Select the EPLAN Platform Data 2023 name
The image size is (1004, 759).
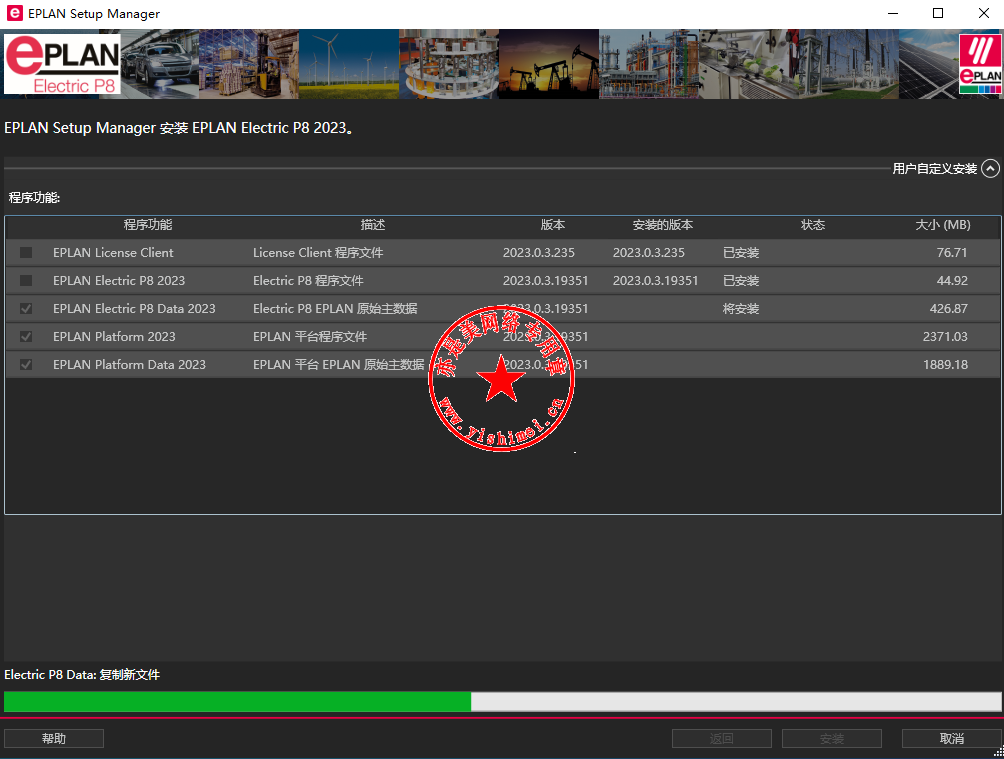[129, 364]
